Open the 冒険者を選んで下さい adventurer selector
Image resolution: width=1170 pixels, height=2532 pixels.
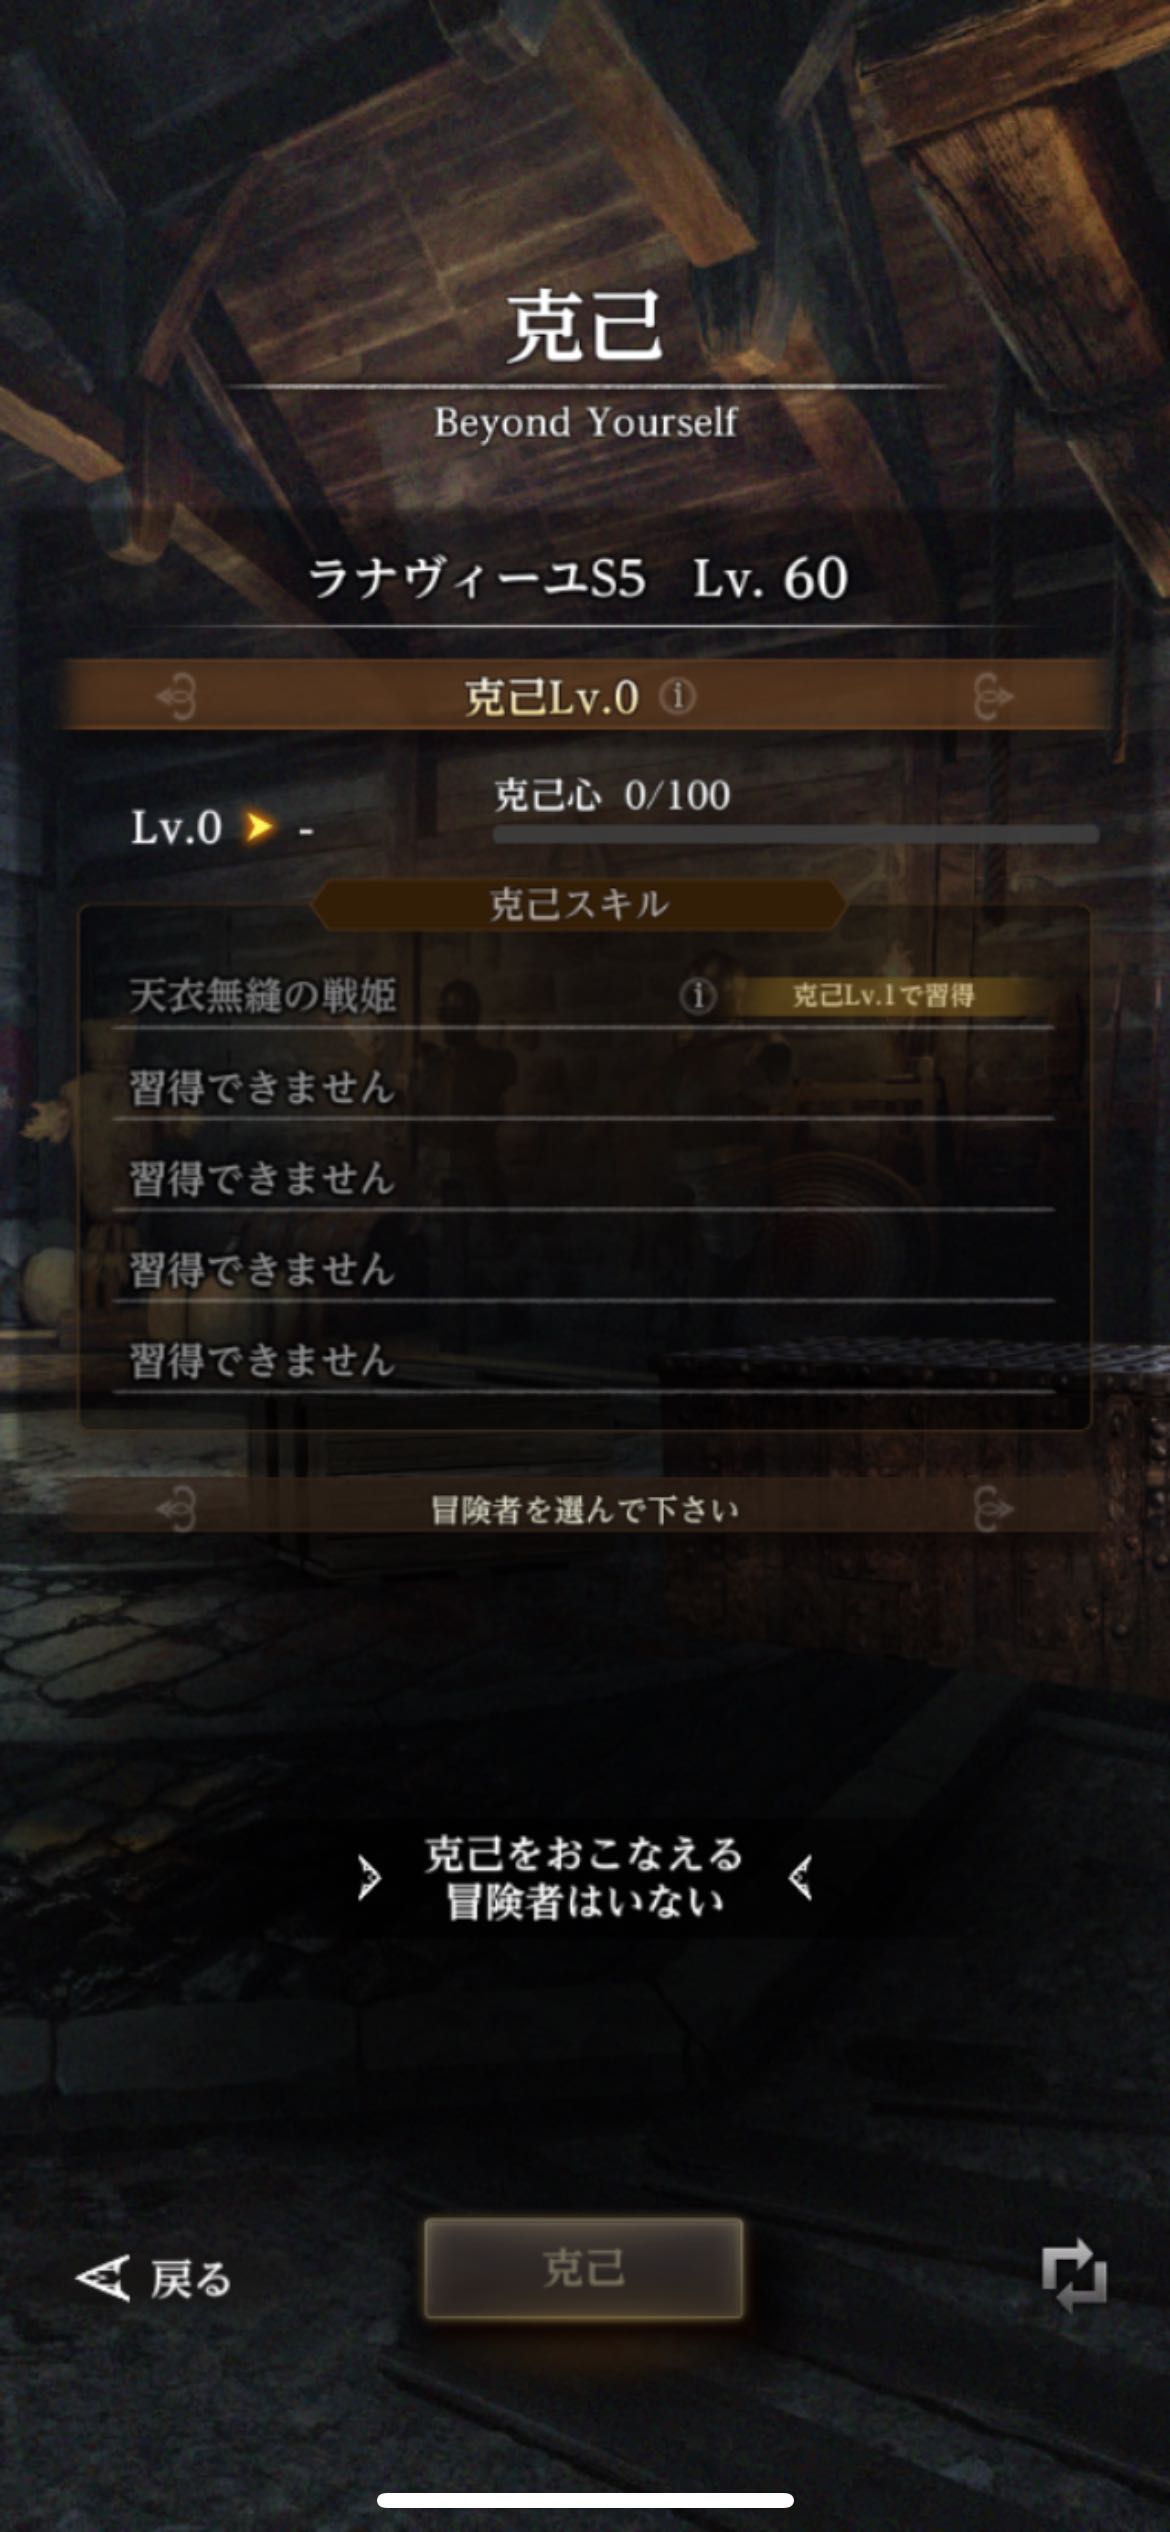click(584, 1508)
